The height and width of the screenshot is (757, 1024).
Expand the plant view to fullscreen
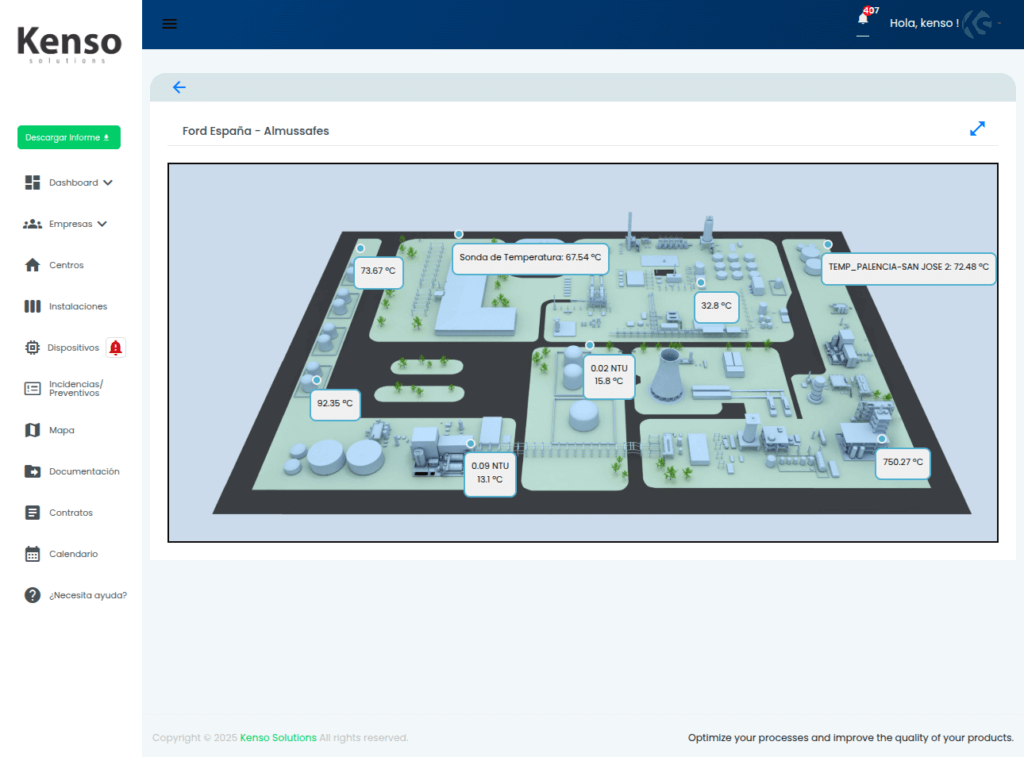click(x=977, y=129)
